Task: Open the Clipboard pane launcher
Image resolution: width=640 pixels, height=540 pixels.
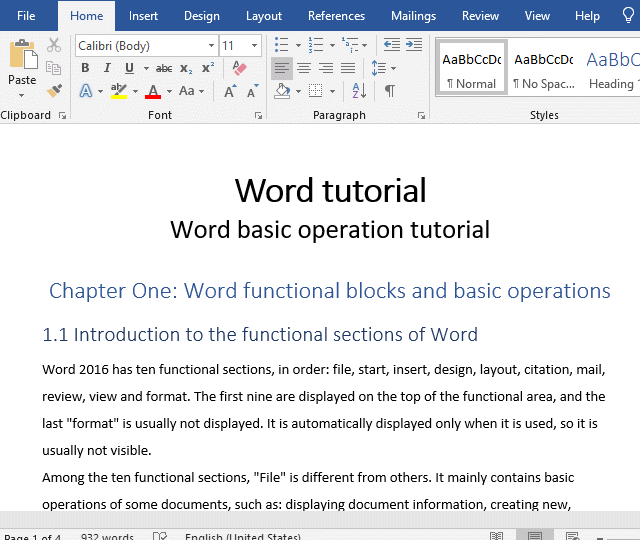Action: tap(62, 116)
